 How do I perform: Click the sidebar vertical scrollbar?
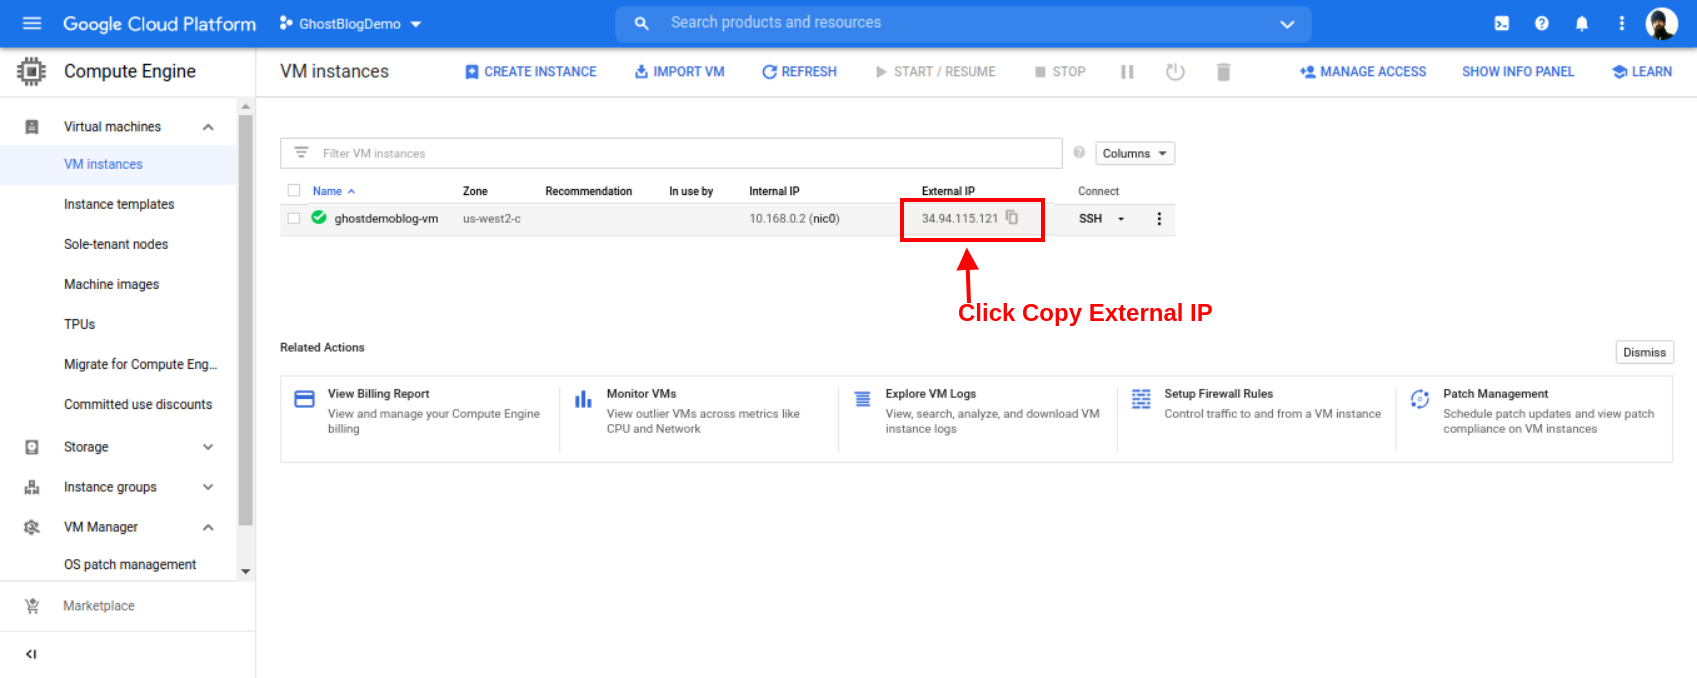coord(245,320)
